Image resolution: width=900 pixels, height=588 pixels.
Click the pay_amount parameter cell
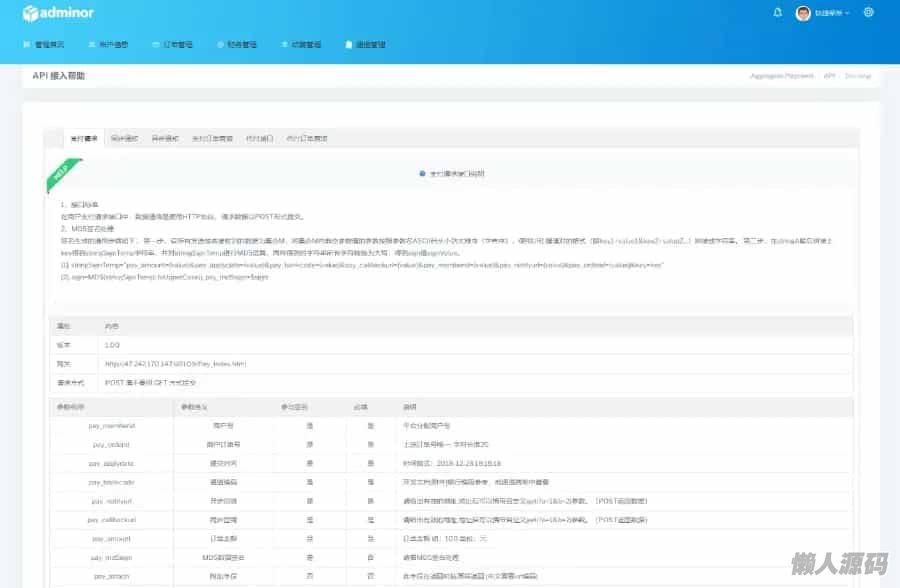click(111, 539)
